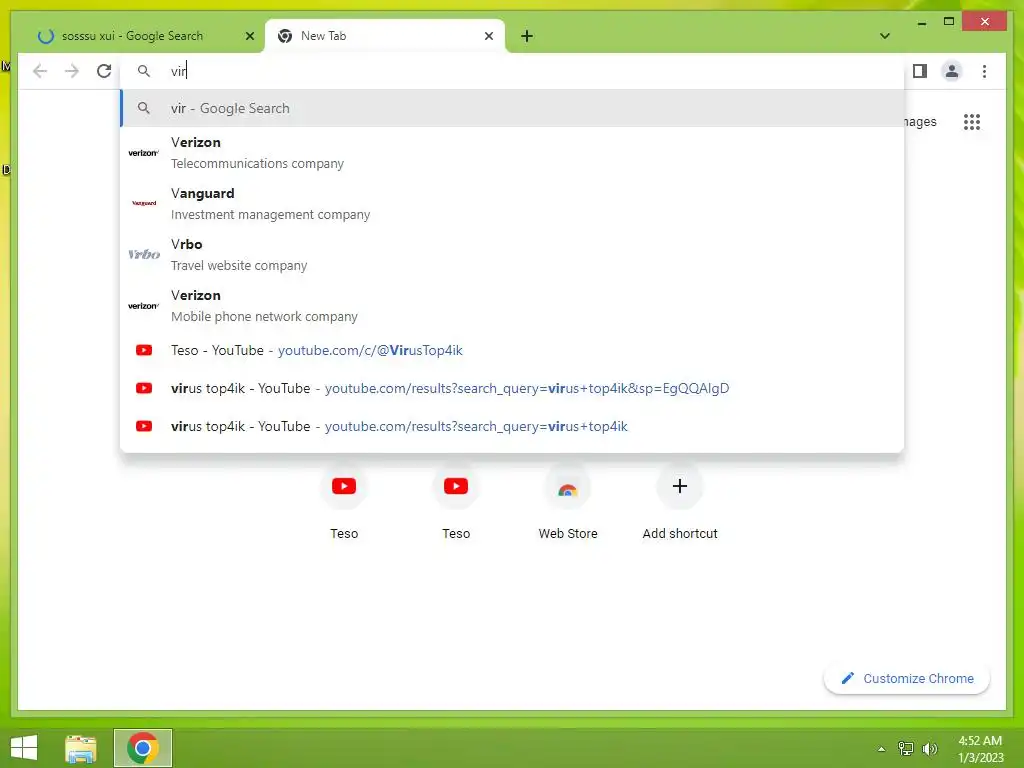Open Chrome's three-dot menu
This screenshot has width=1024, height=768.
pyautogui.click(x=984, y=71)
